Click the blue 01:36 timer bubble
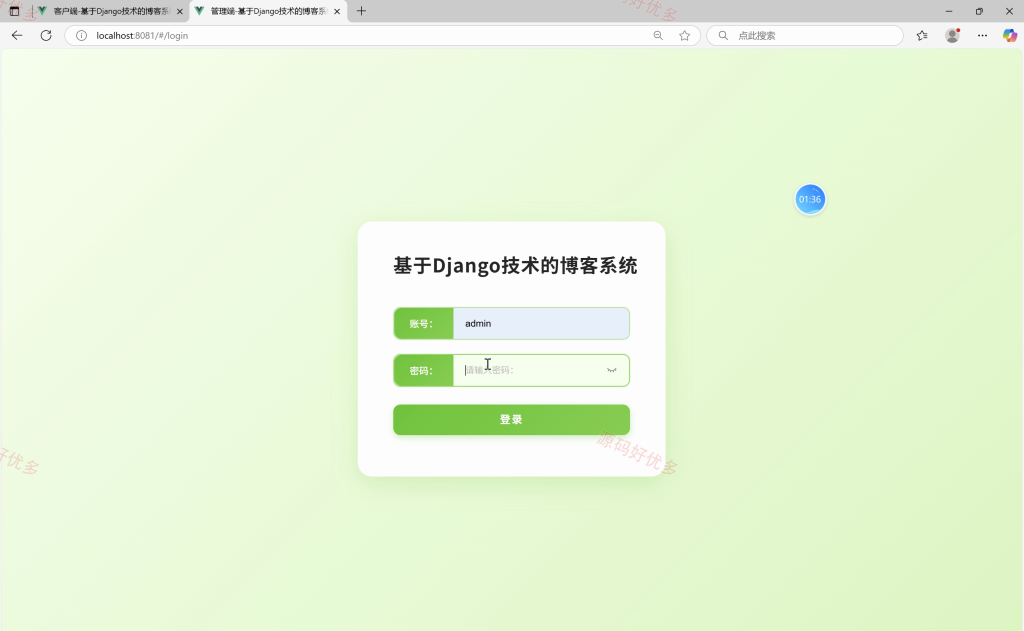1024x631 pixels. (810, 199)
